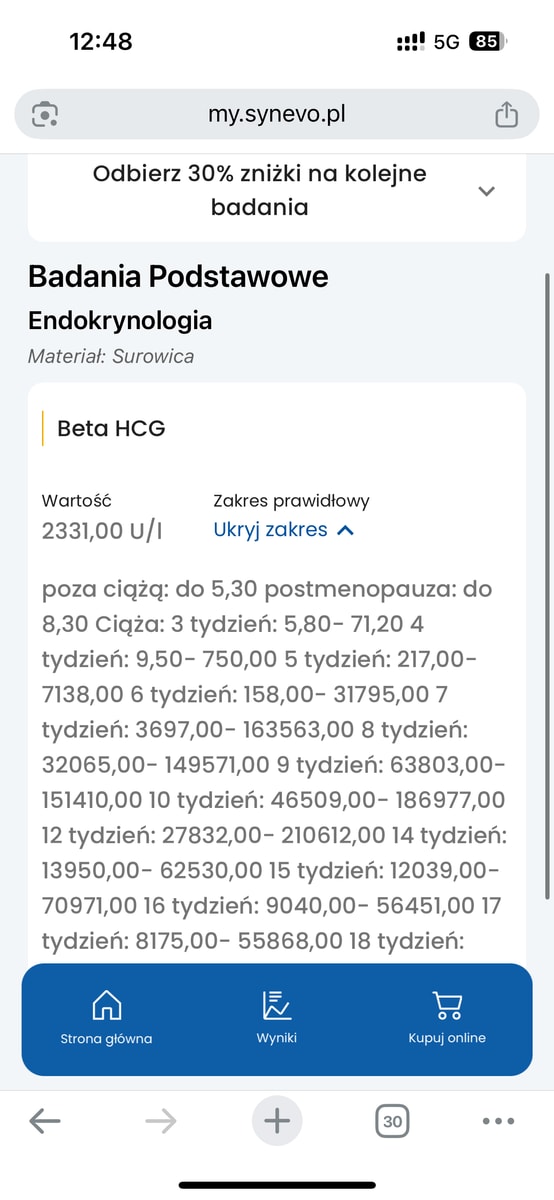Tap the share icon in address bar
This screenshot has width=554, height=1200.
507,114
